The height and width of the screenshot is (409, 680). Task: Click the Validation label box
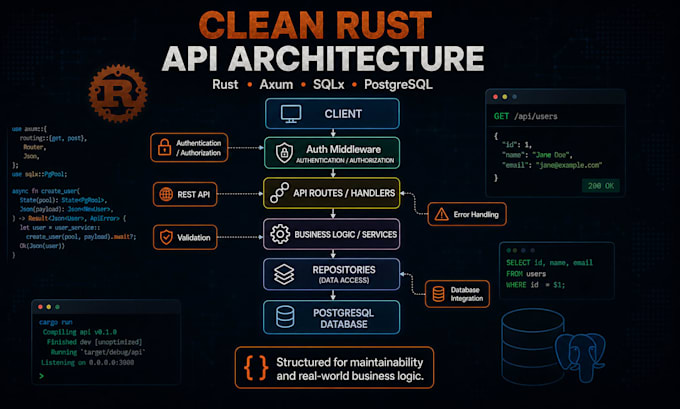(185, 237)
